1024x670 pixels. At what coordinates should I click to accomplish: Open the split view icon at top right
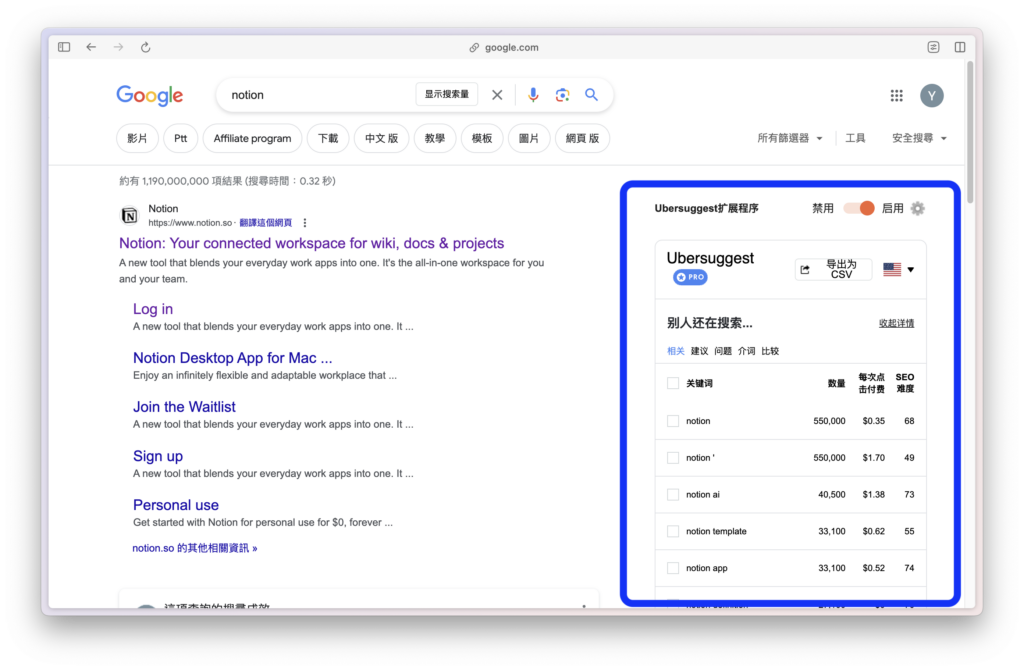pos(960,47)
